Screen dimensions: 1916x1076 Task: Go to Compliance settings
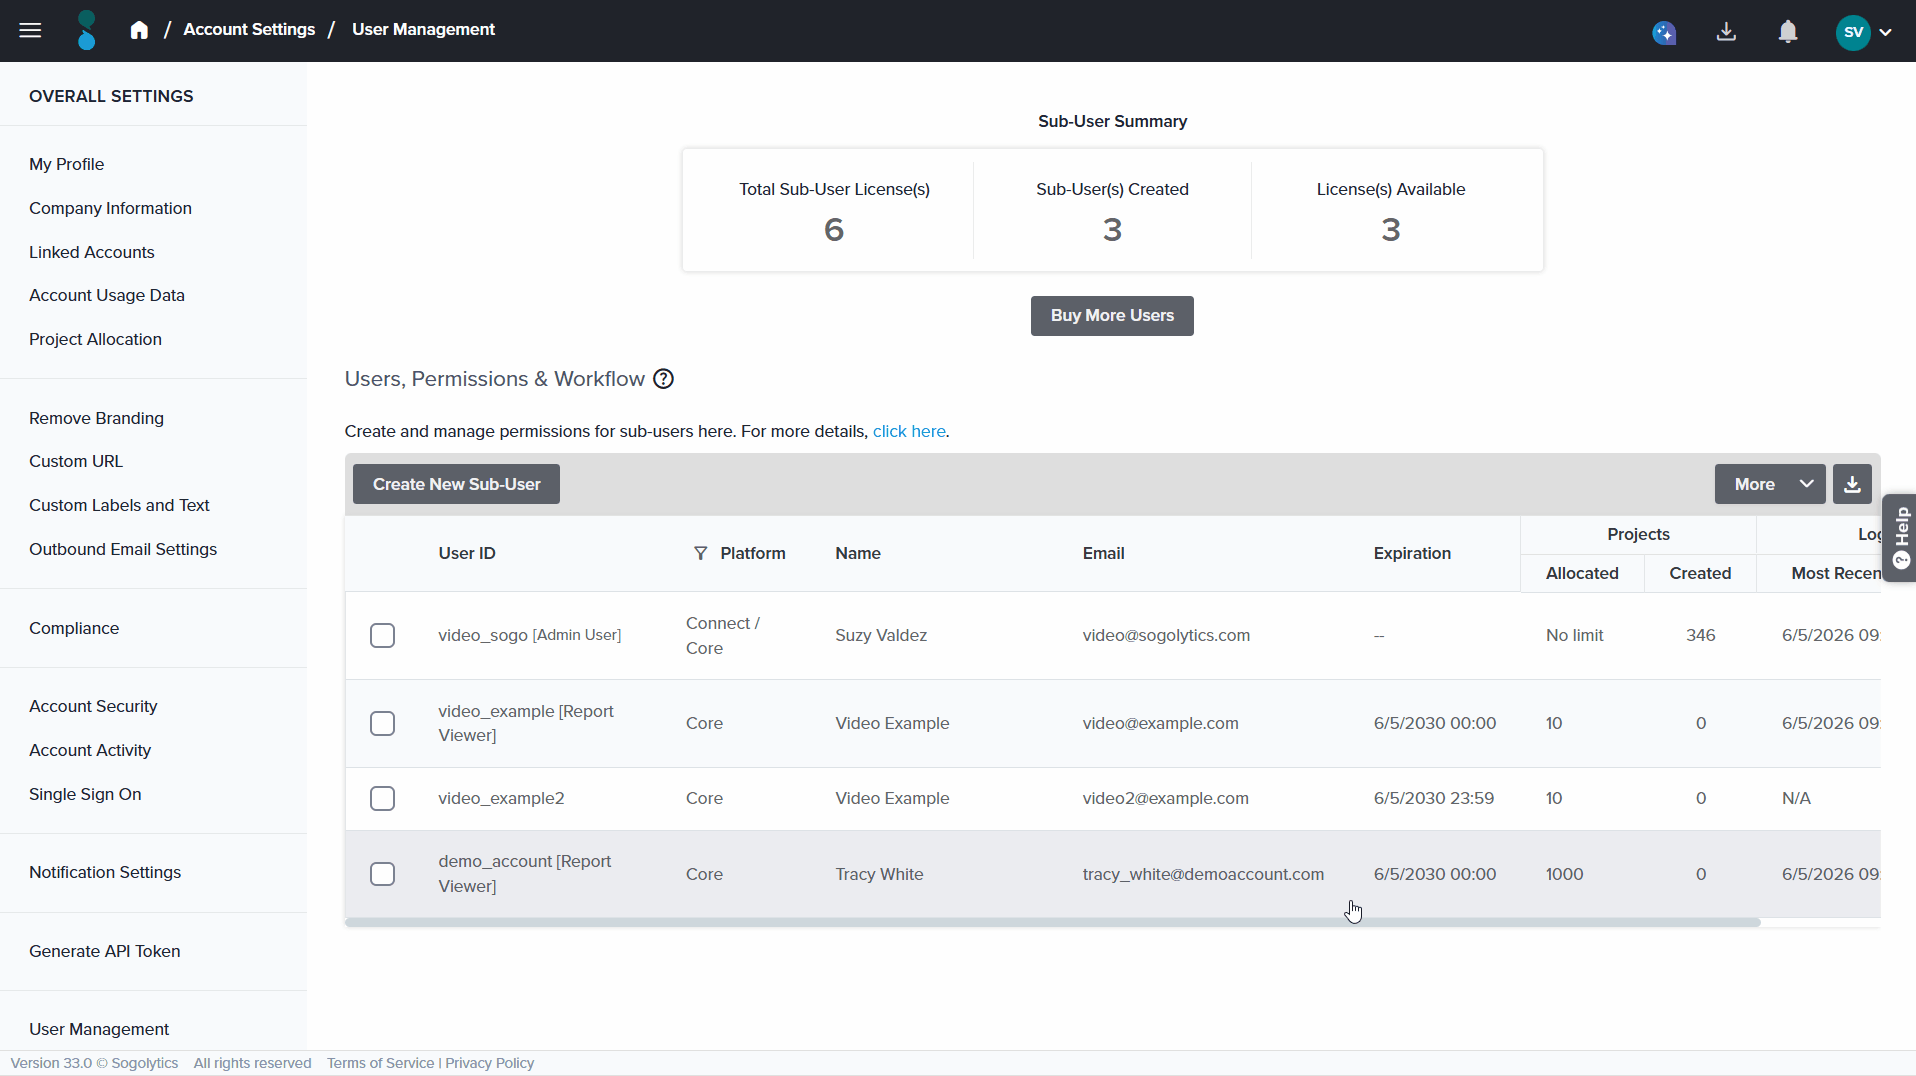(74, 628)
